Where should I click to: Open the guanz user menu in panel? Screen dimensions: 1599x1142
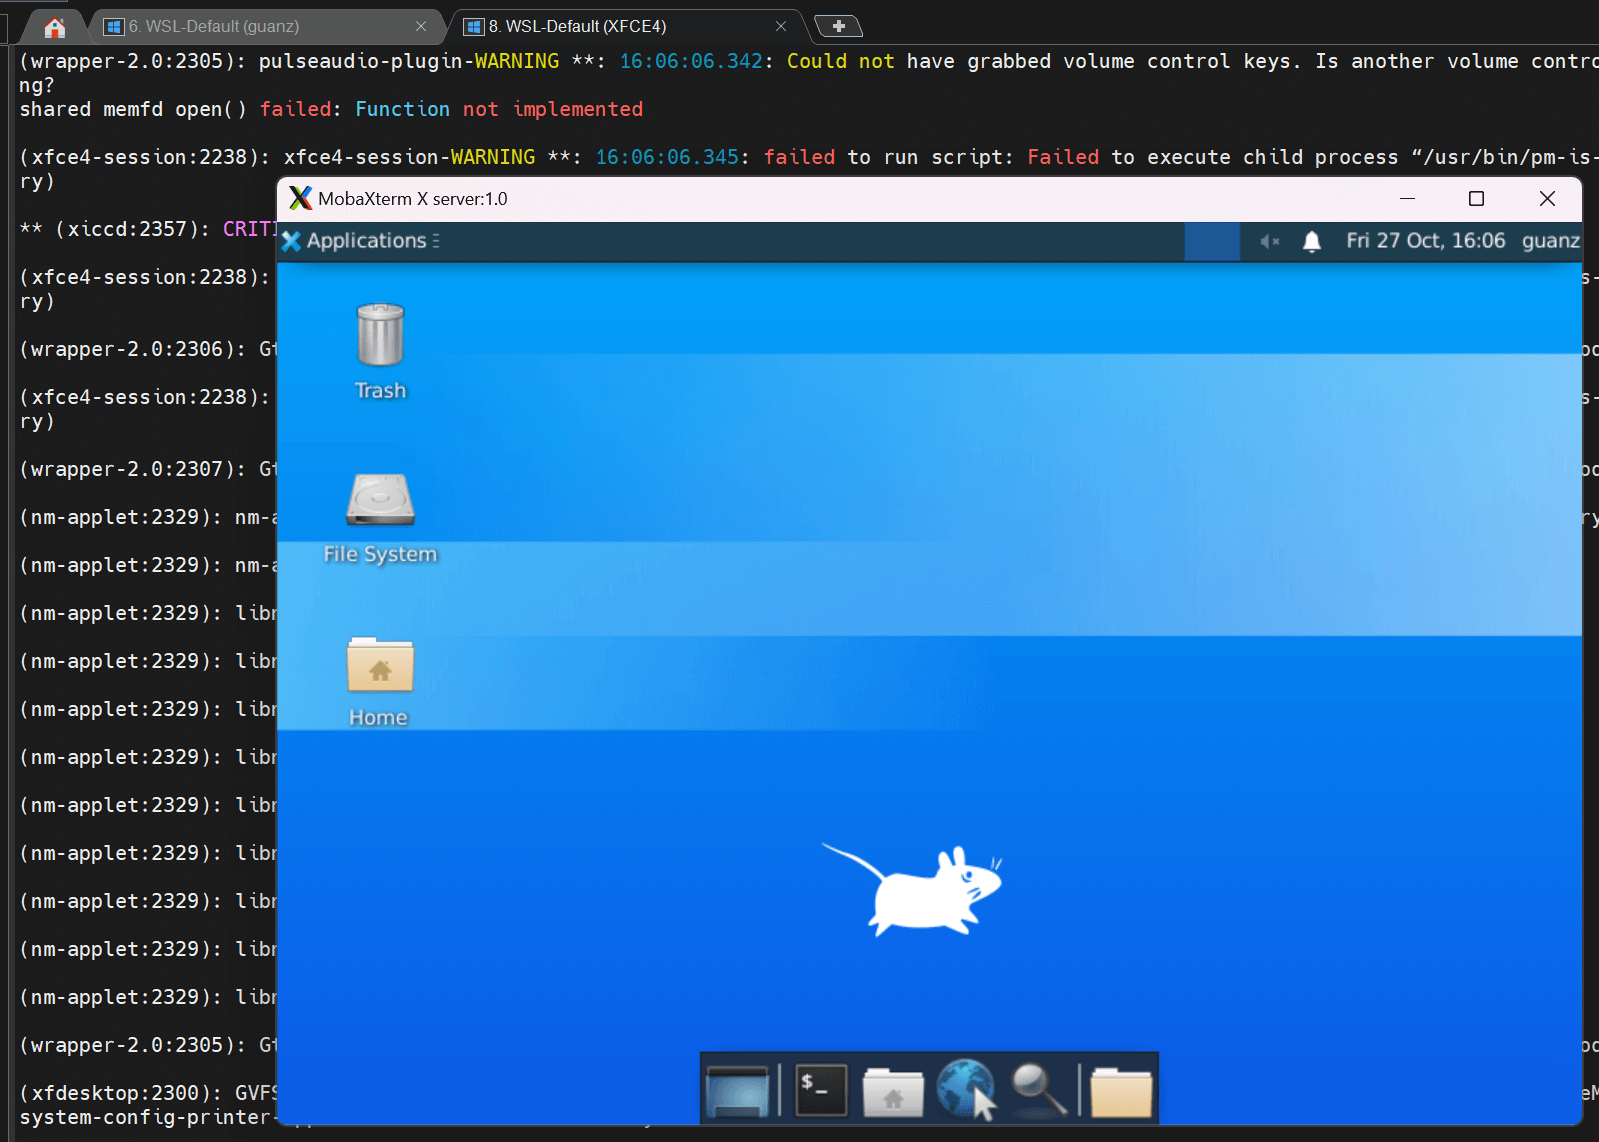click(1550, 241)
